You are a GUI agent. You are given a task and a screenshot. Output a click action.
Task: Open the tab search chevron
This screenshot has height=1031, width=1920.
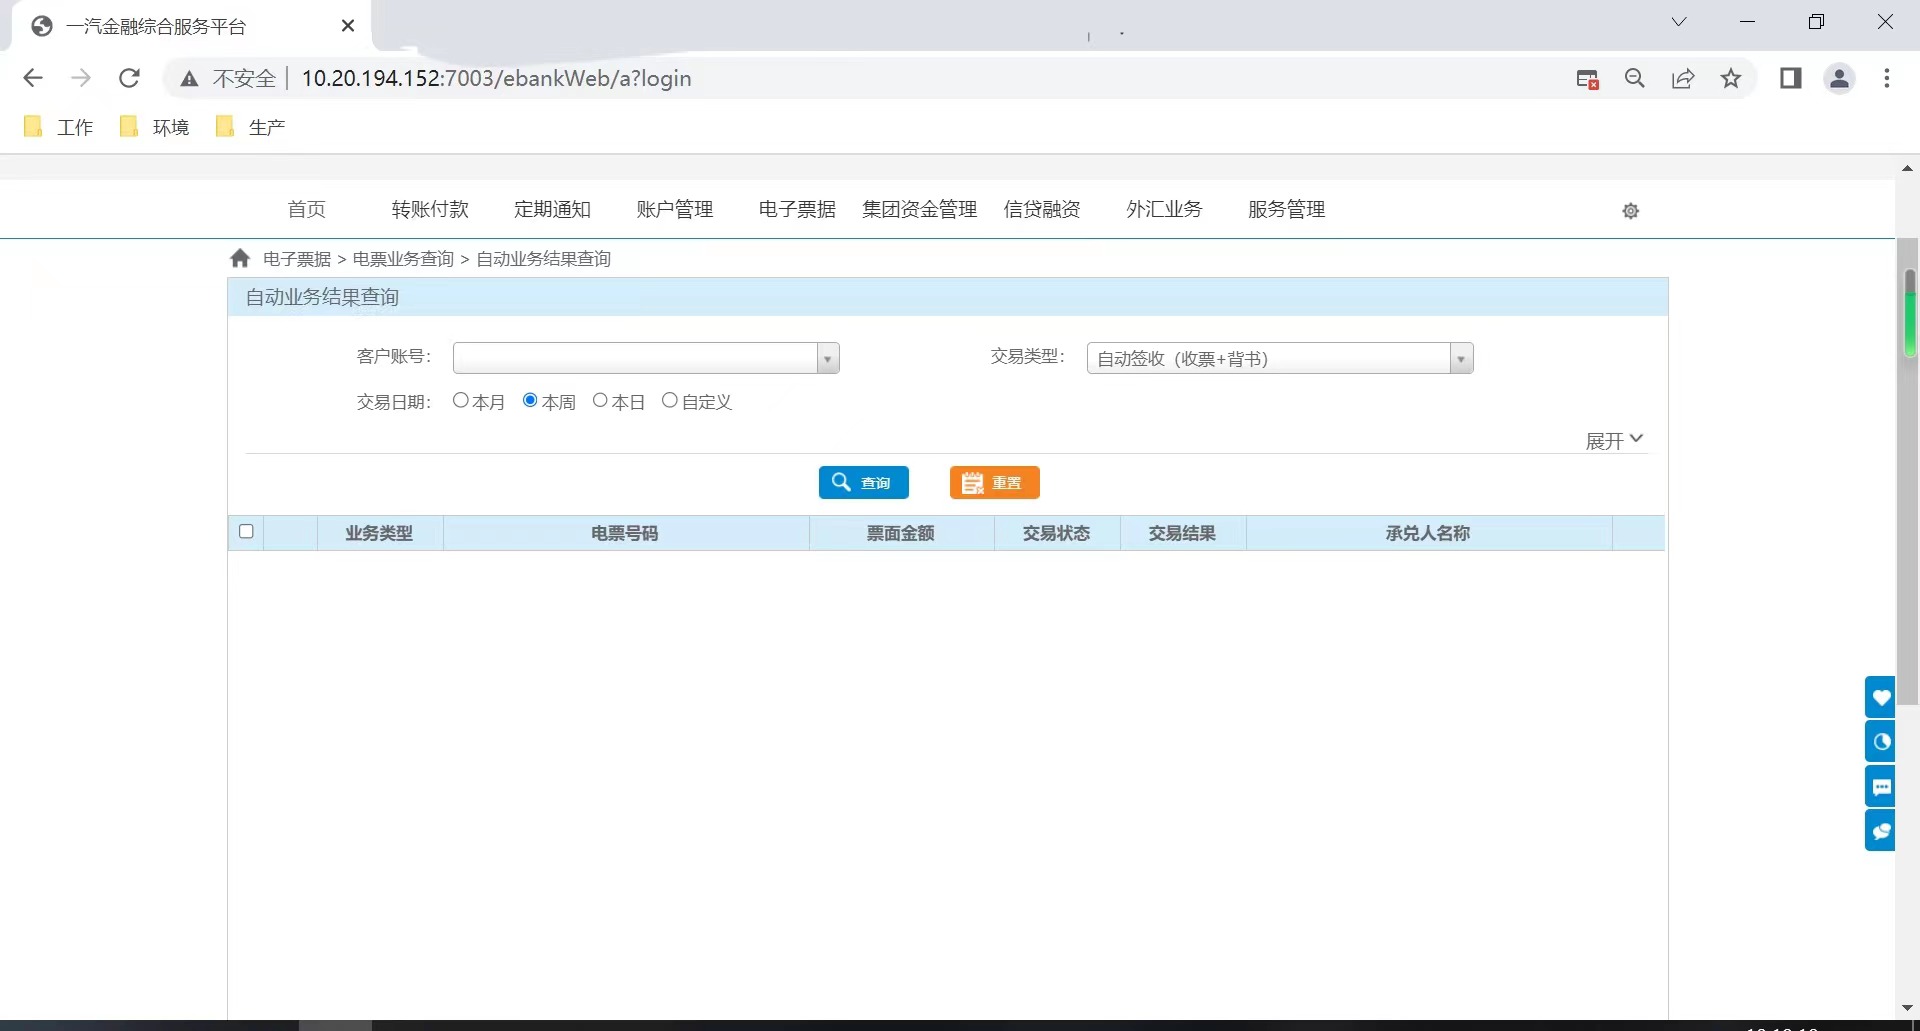point(1679,22)
